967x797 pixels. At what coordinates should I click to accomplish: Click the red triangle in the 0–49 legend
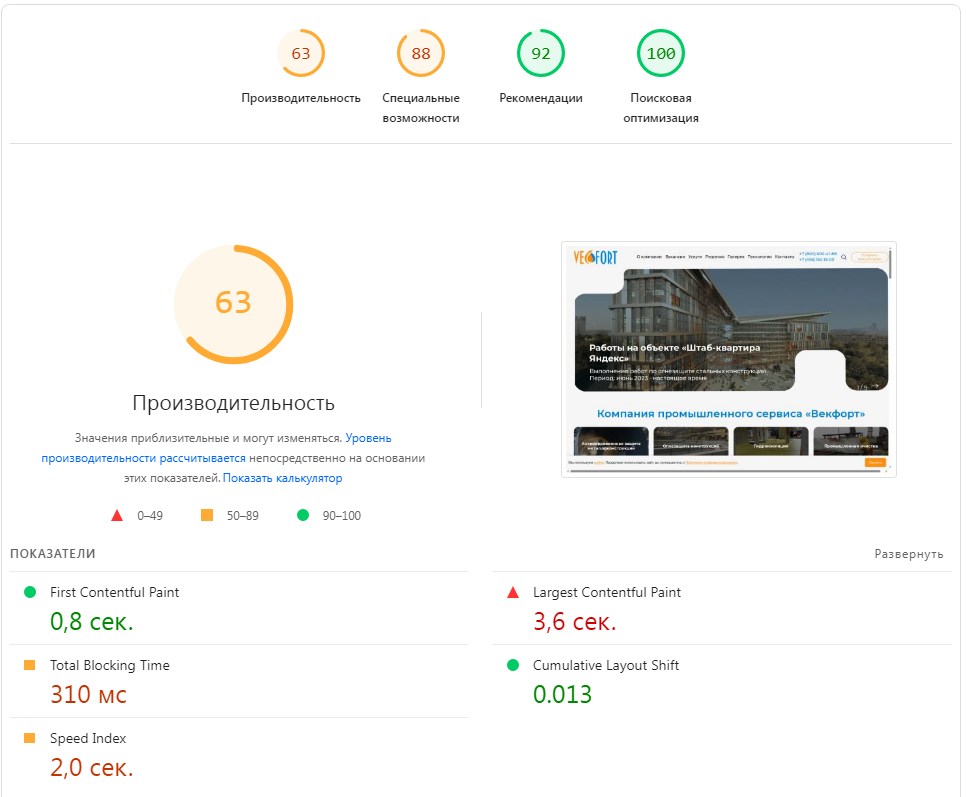click(x=115, y=516)
